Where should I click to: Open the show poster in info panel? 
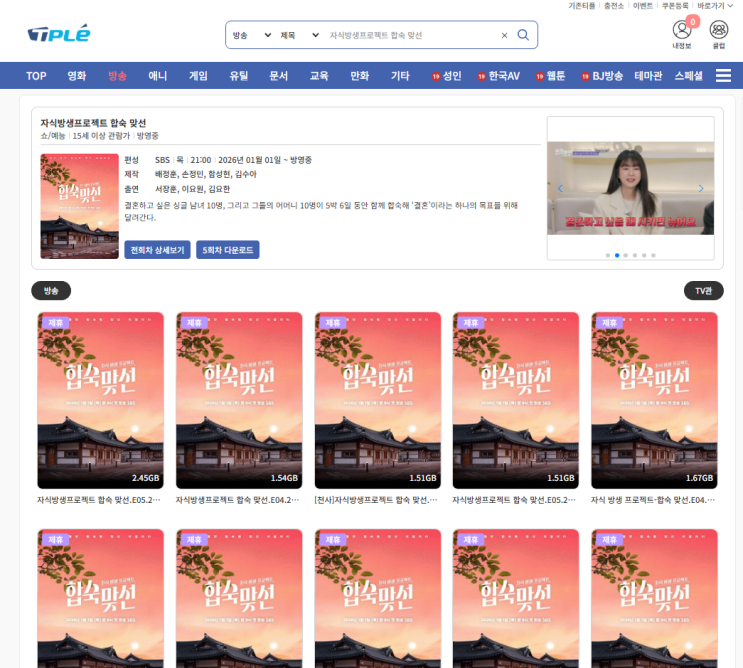pyautogui.click(x=80, y=206)
